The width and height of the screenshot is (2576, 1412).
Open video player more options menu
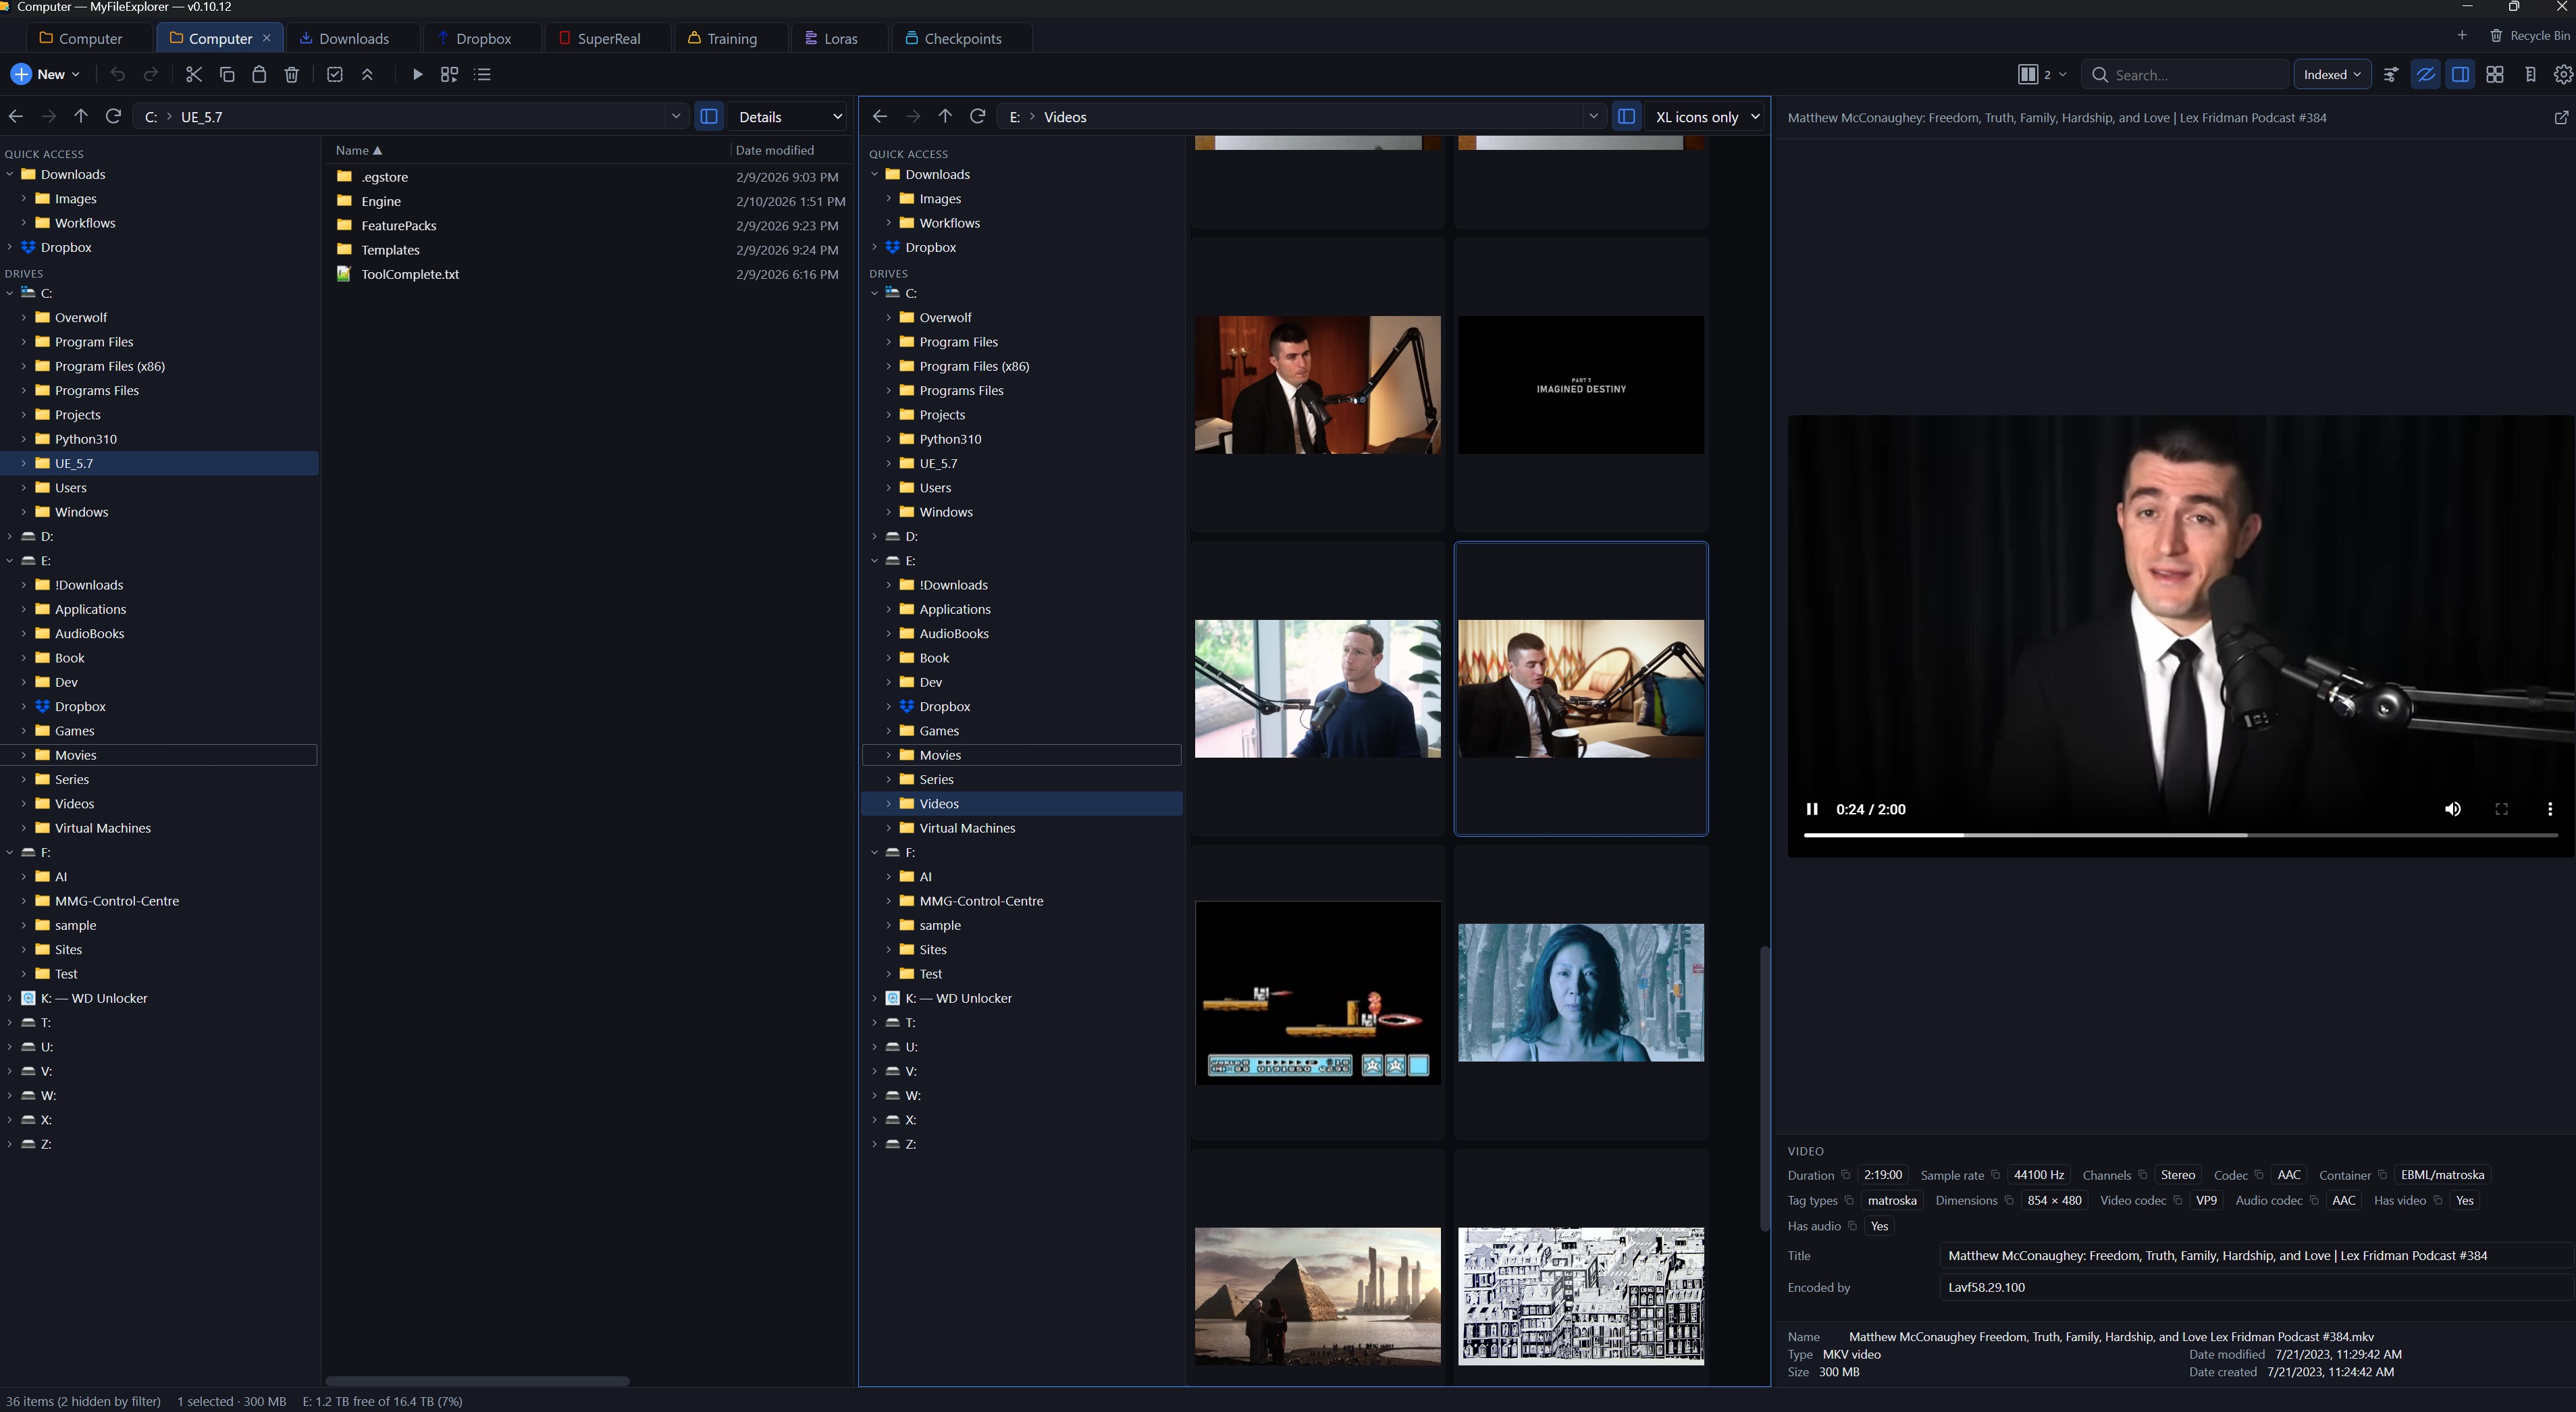(2549, 809)
